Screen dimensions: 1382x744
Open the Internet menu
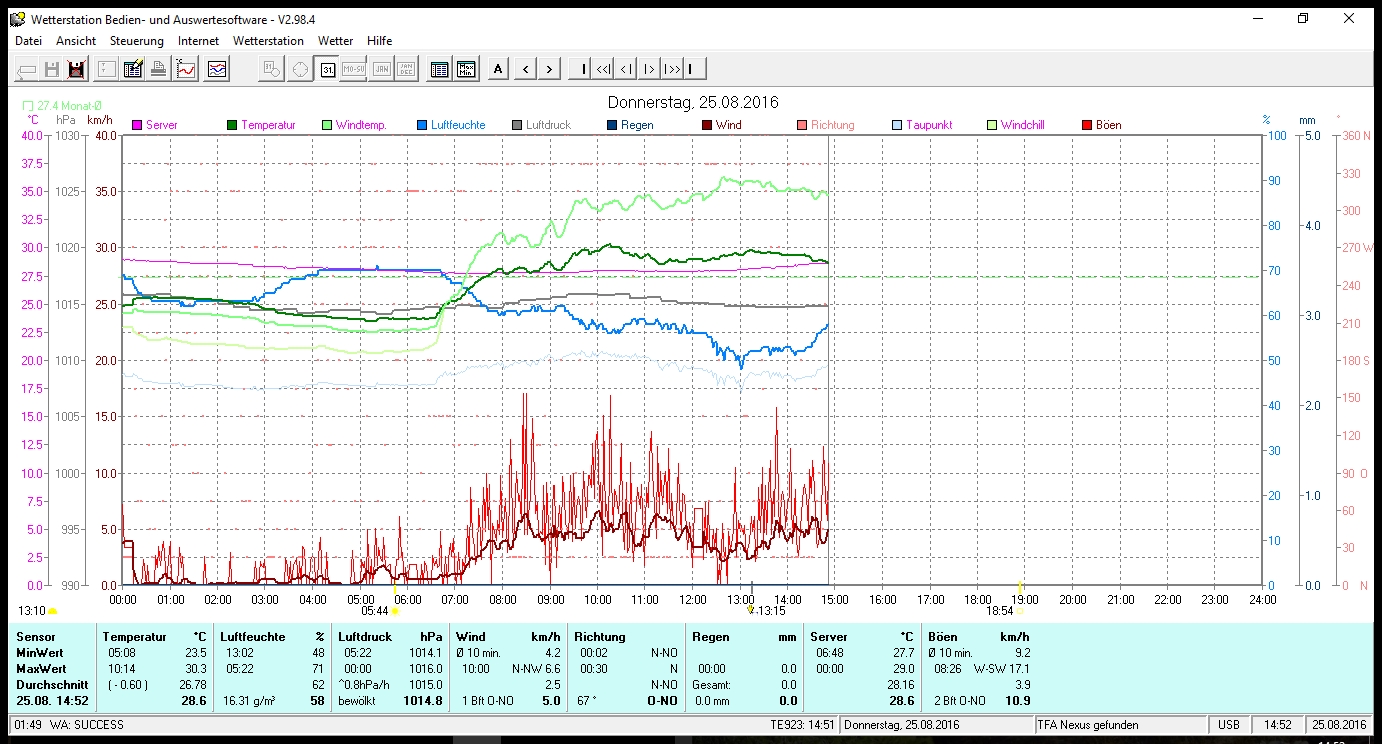(x=198, y=41)
